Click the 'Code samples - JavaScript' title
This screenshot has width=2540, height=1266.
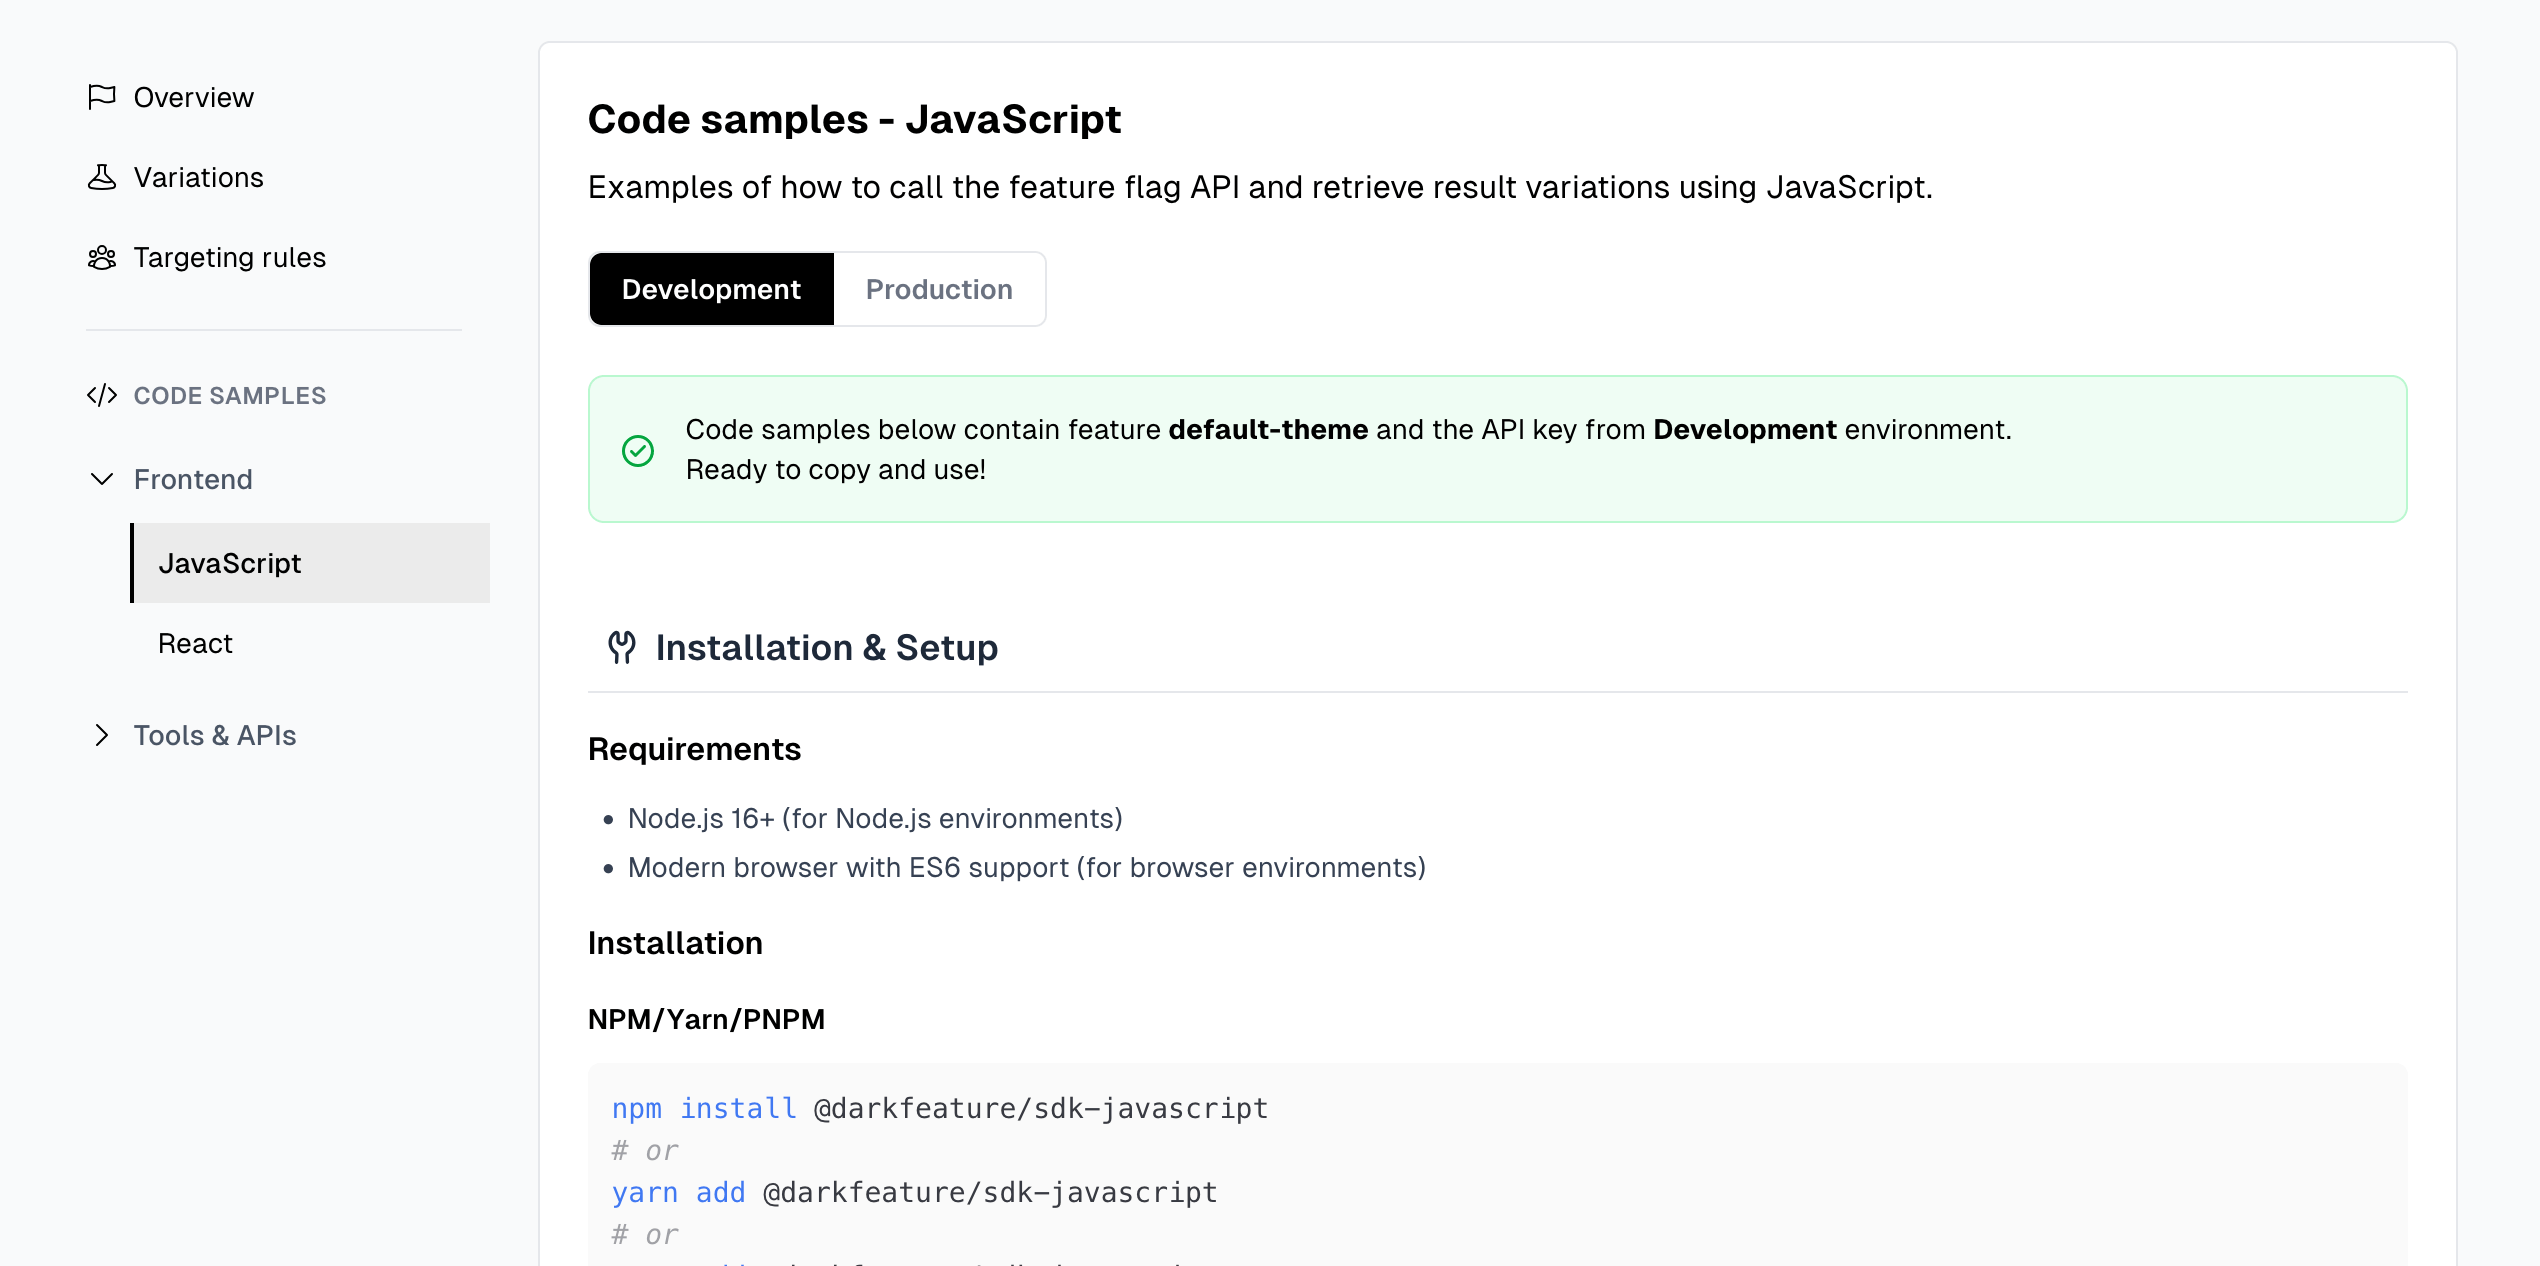click(854, 119)
